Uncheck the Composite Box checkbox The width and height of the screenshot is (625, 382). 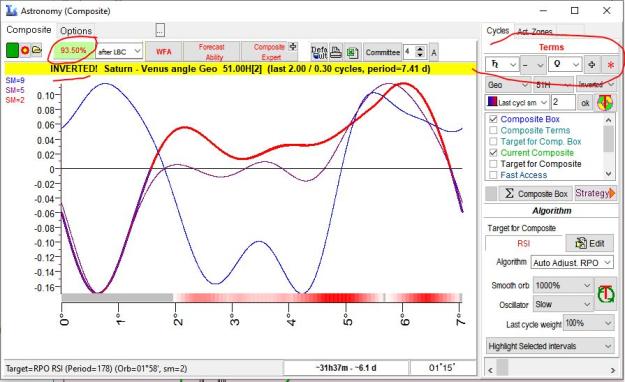pos(493,119)
